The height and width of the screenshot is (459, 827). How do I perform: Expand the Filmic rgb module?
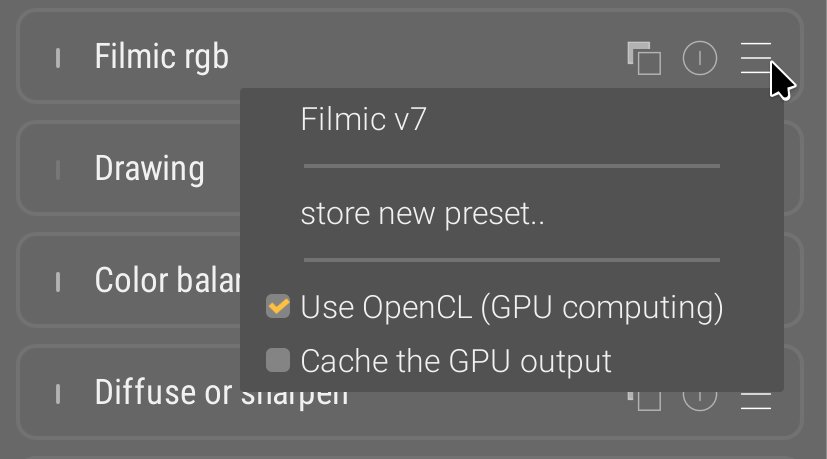[162, 57]
